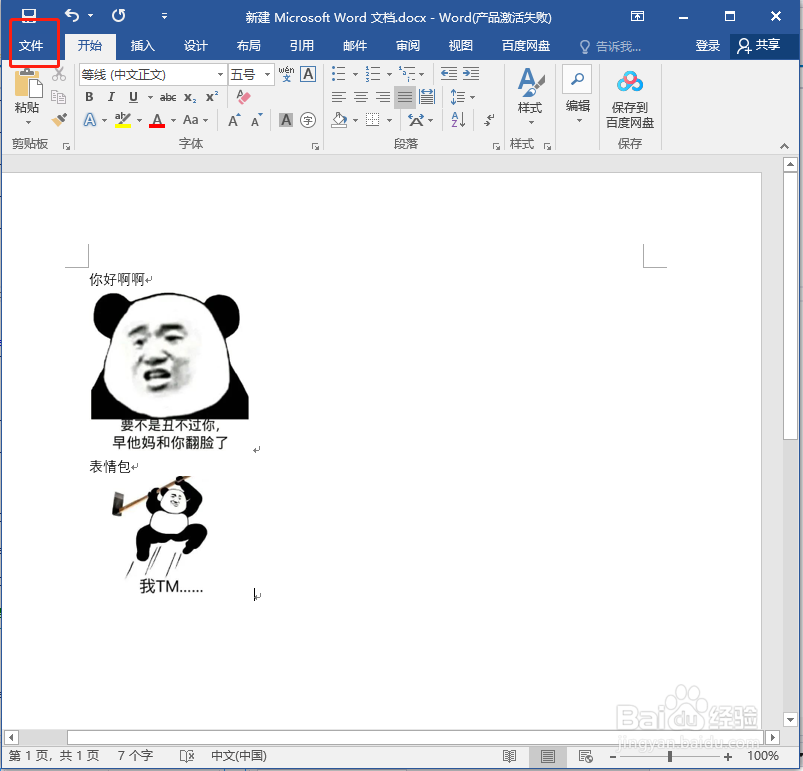
Task: Click the show paragraph marks icon
Action: [x=489, y=120]
